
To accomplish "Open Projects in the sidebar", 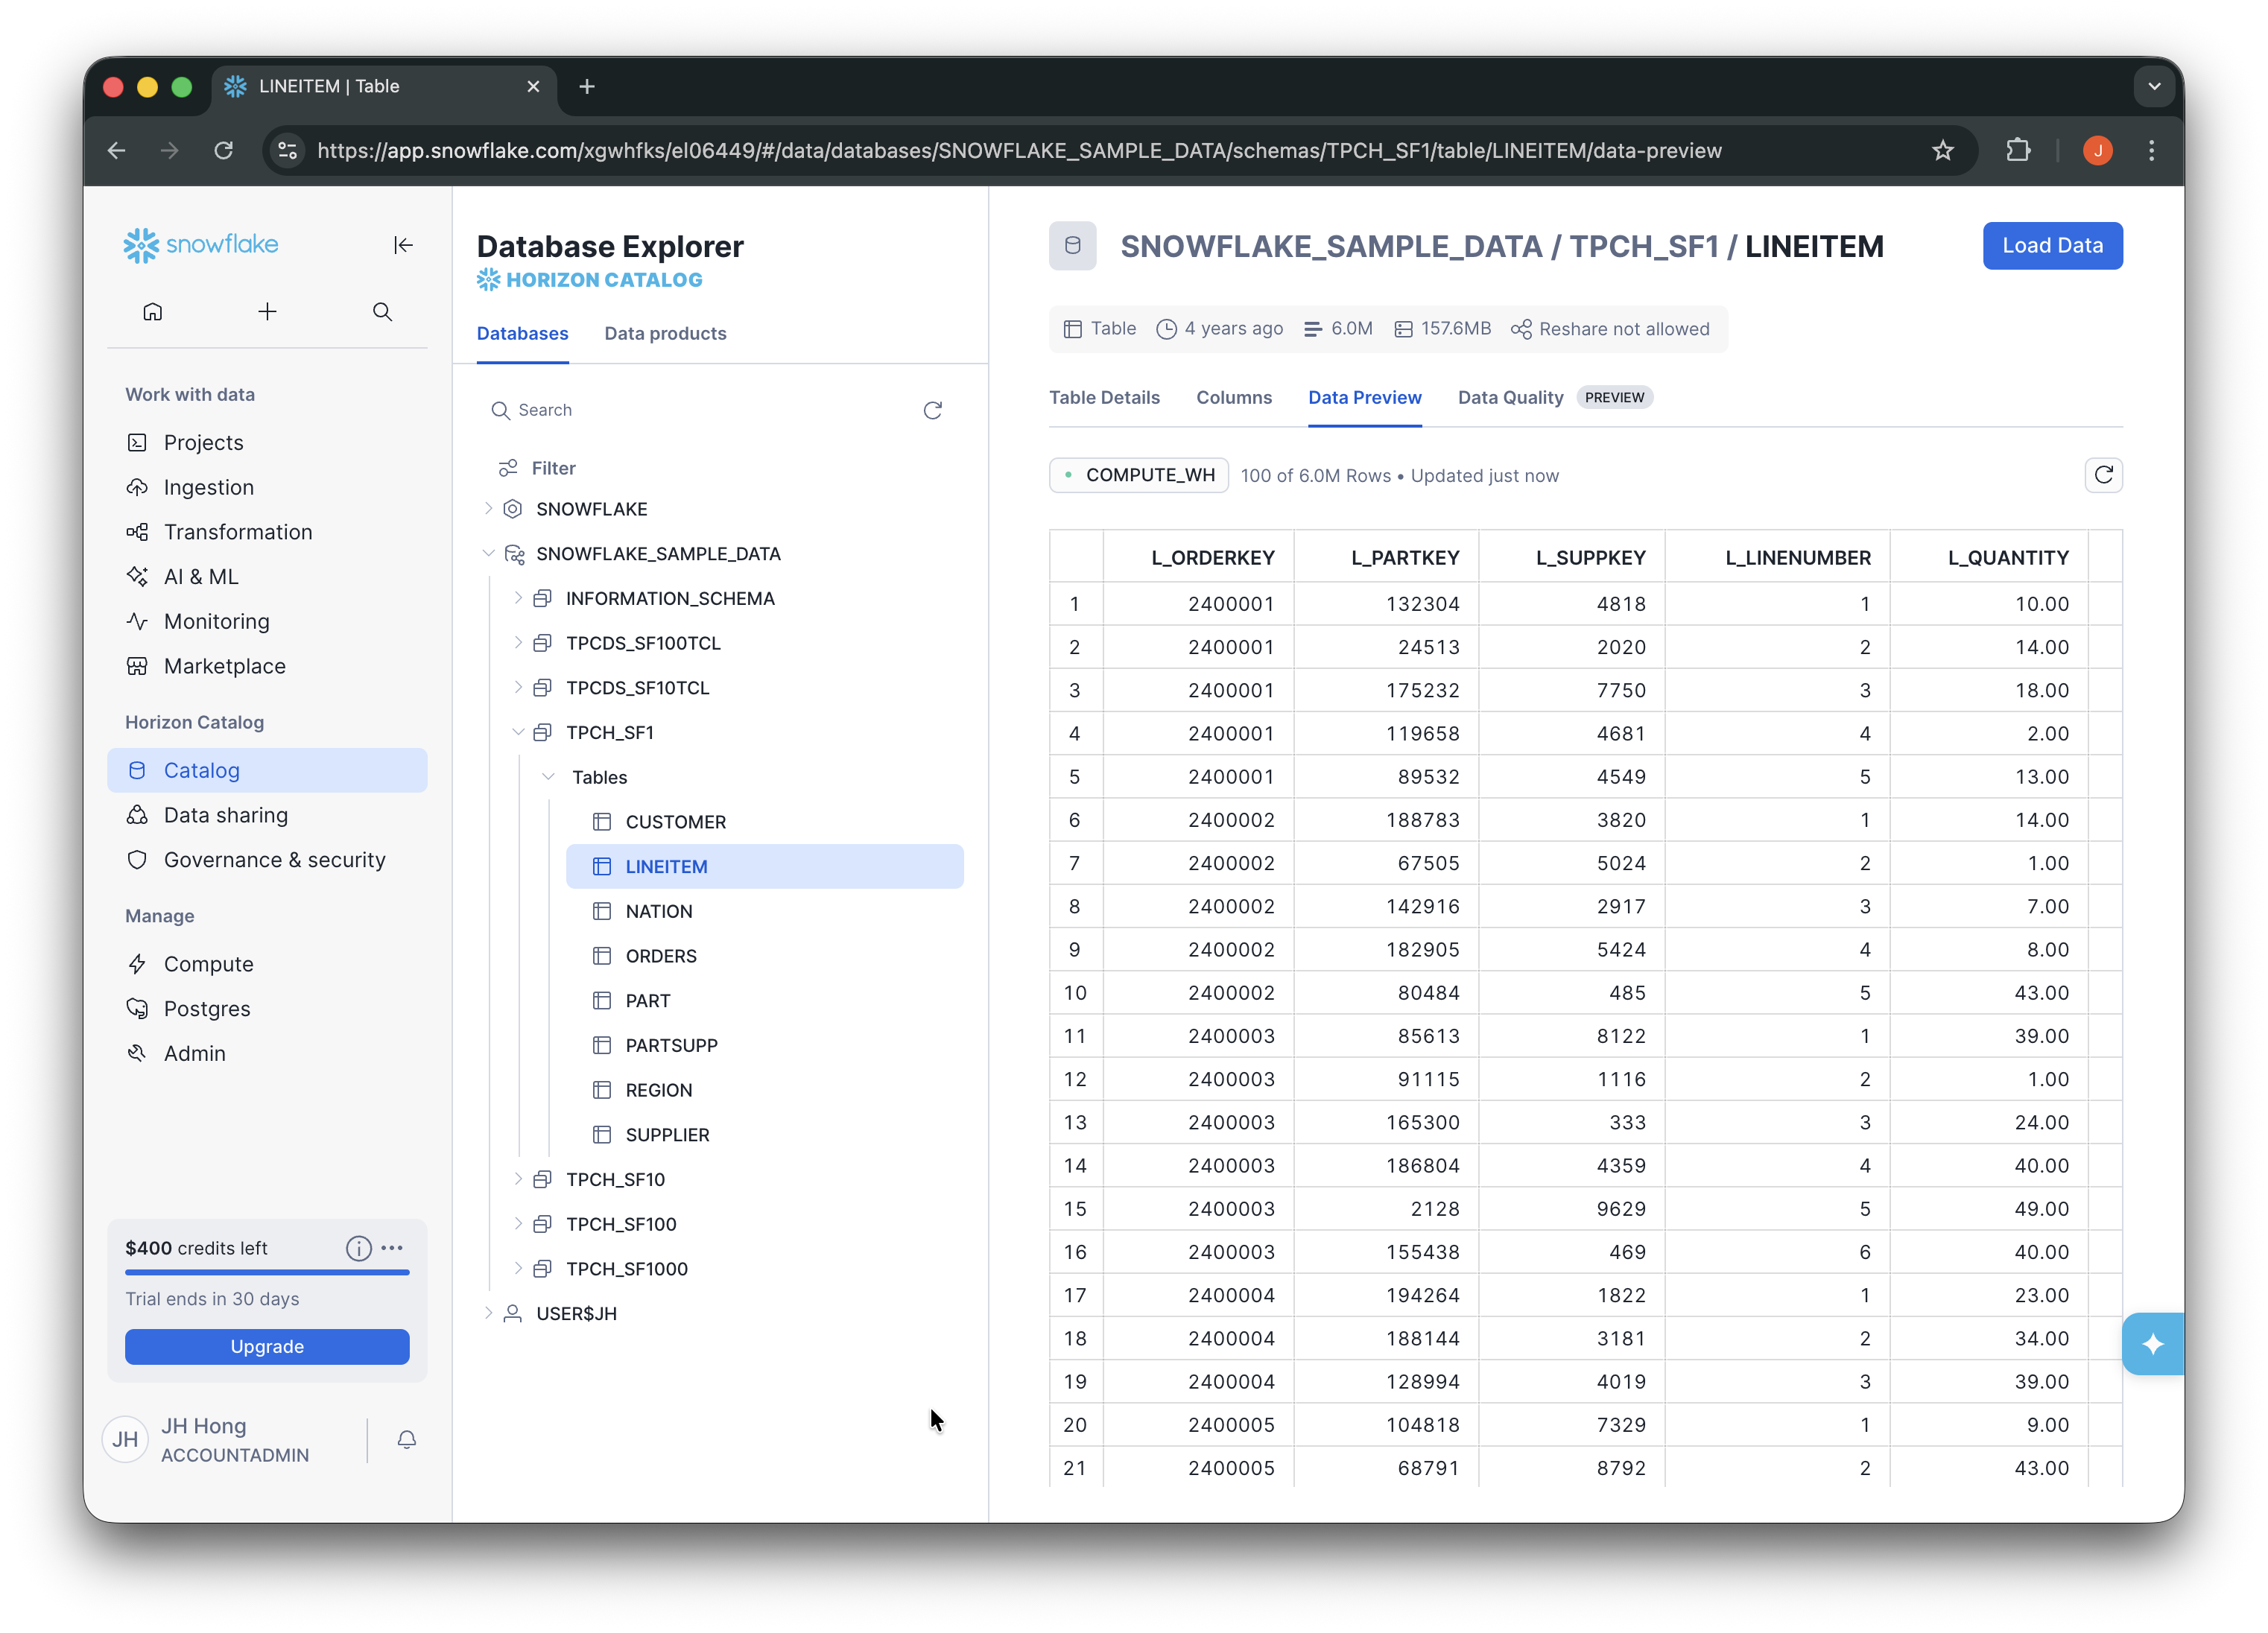I will point(267,443).
